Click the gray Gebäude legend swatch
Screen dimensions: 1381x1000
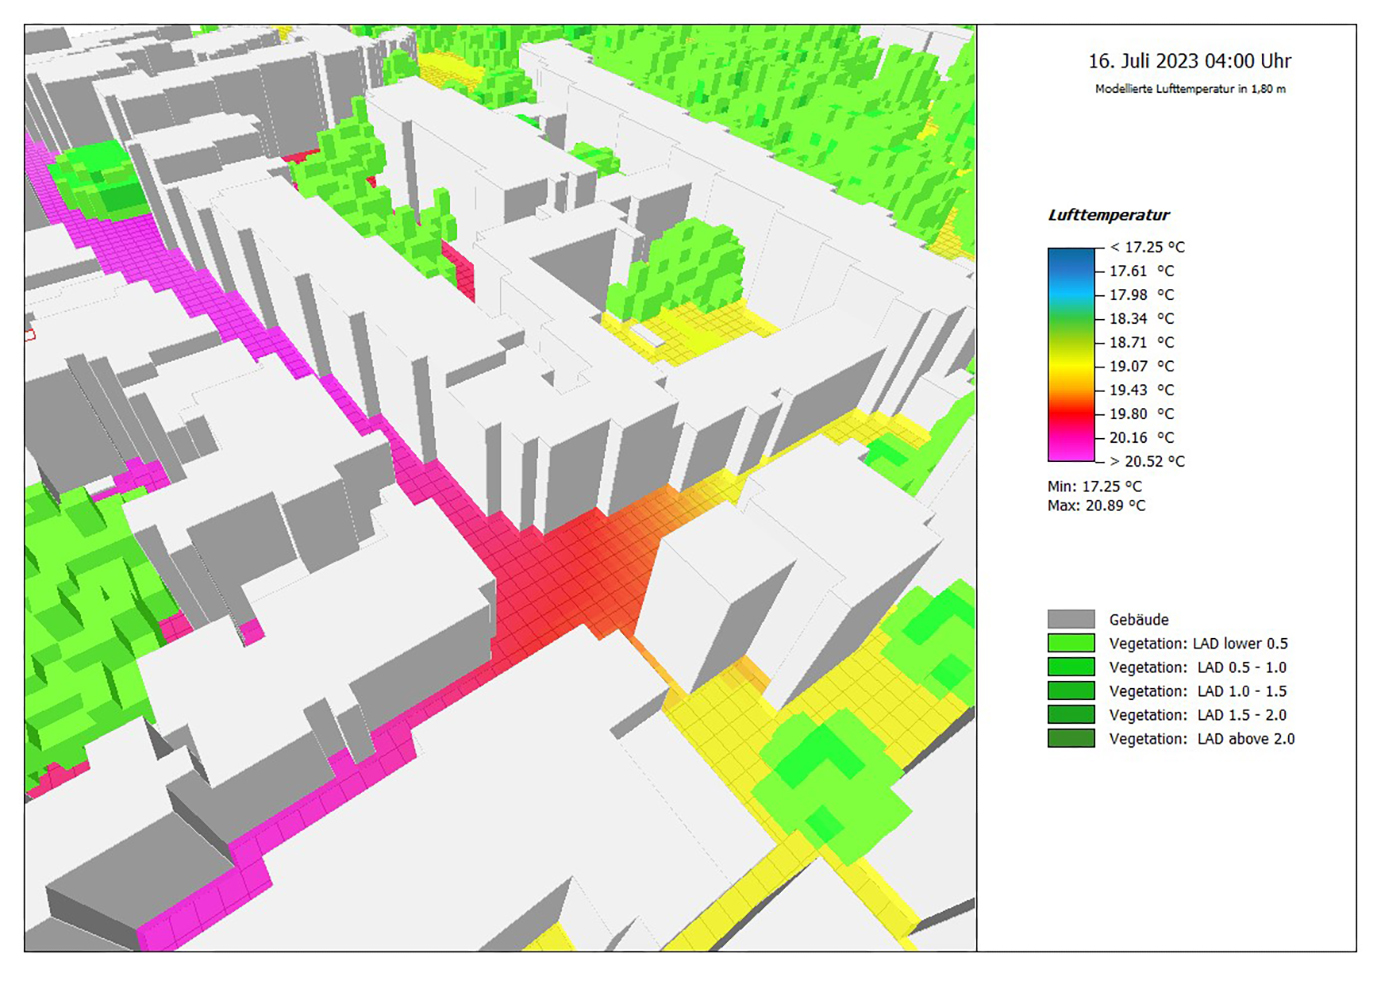click(1070, 619)
